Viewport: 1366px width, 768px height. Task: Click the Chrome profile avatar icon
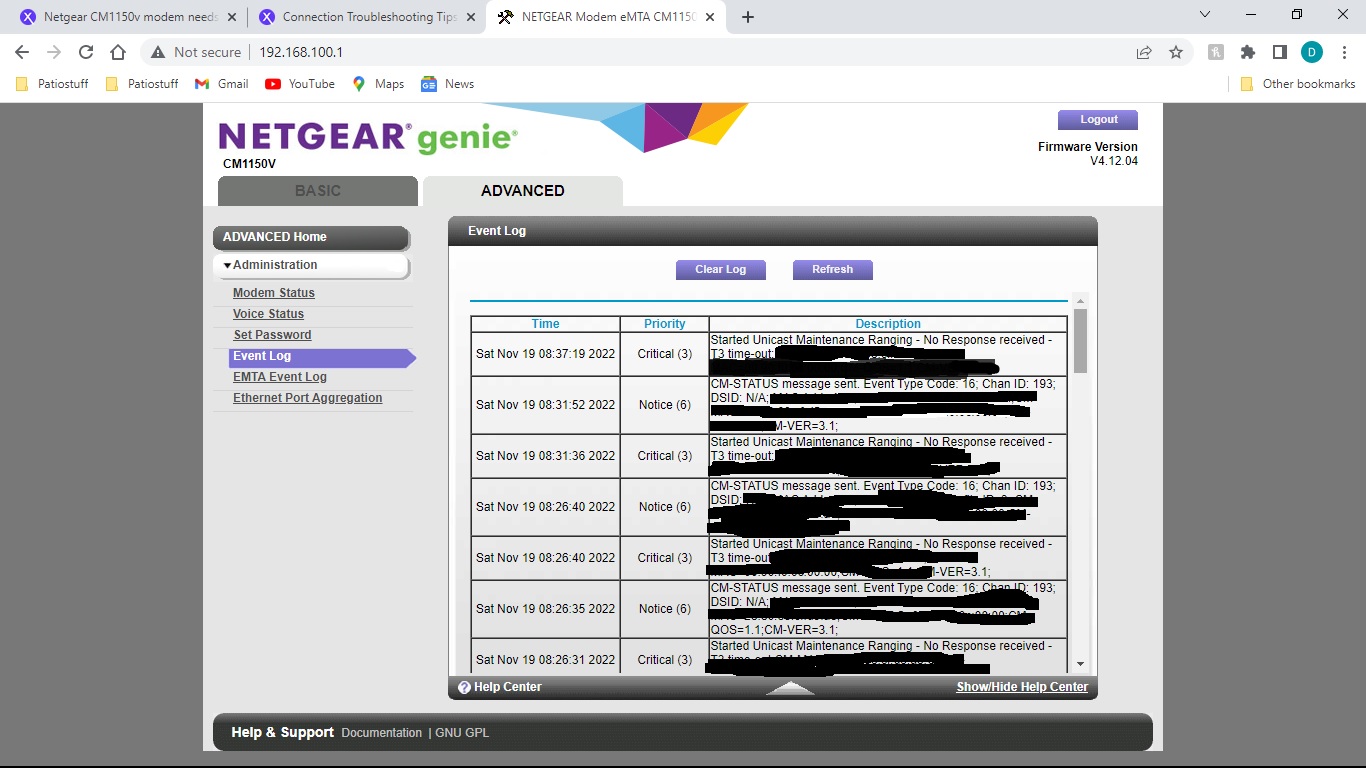click(1312, 51)
